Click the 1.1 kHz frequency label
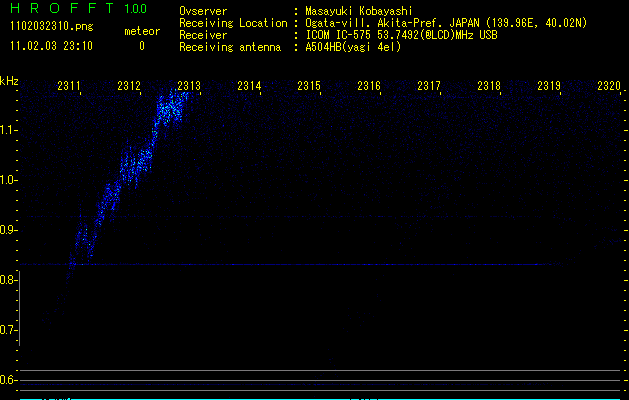 [x=9, y=130]
